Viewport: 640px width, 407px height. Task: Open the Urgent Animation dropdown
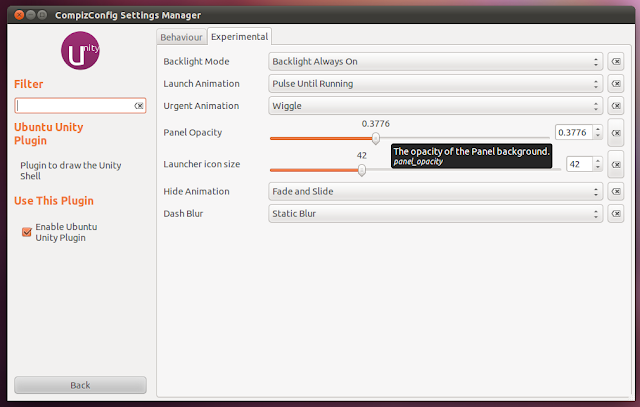(435, 106)
